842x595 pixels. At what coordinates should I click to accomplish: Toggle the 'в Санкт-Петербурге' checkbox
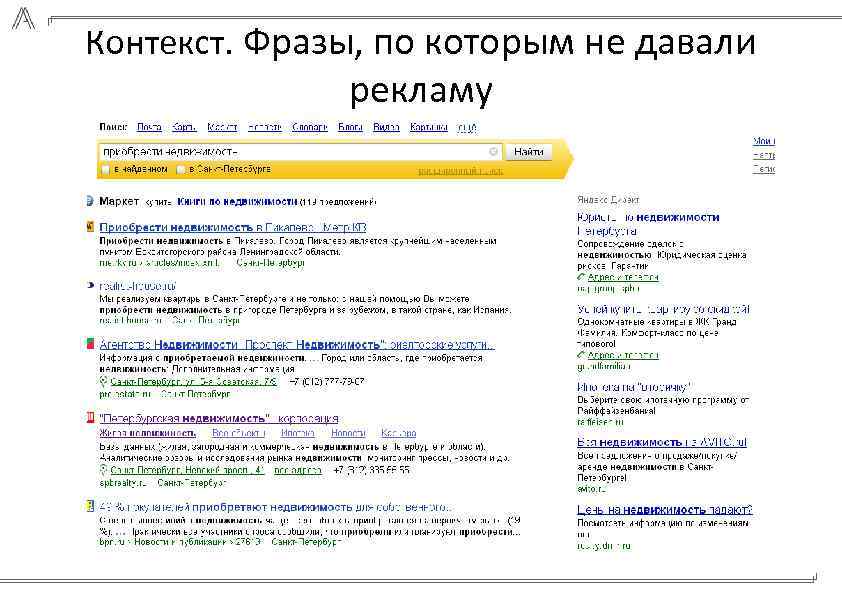point(181,170)
